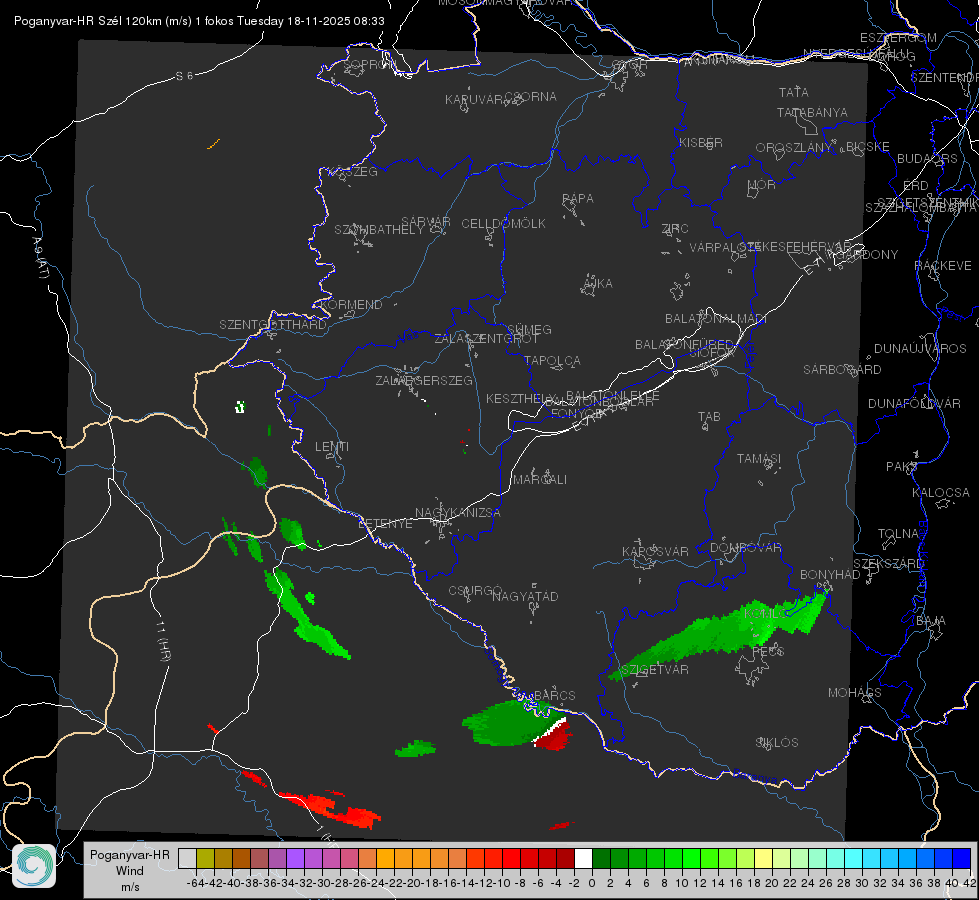Click the MÓR town label
Screen dimensions: 979x900
point(762,185)
